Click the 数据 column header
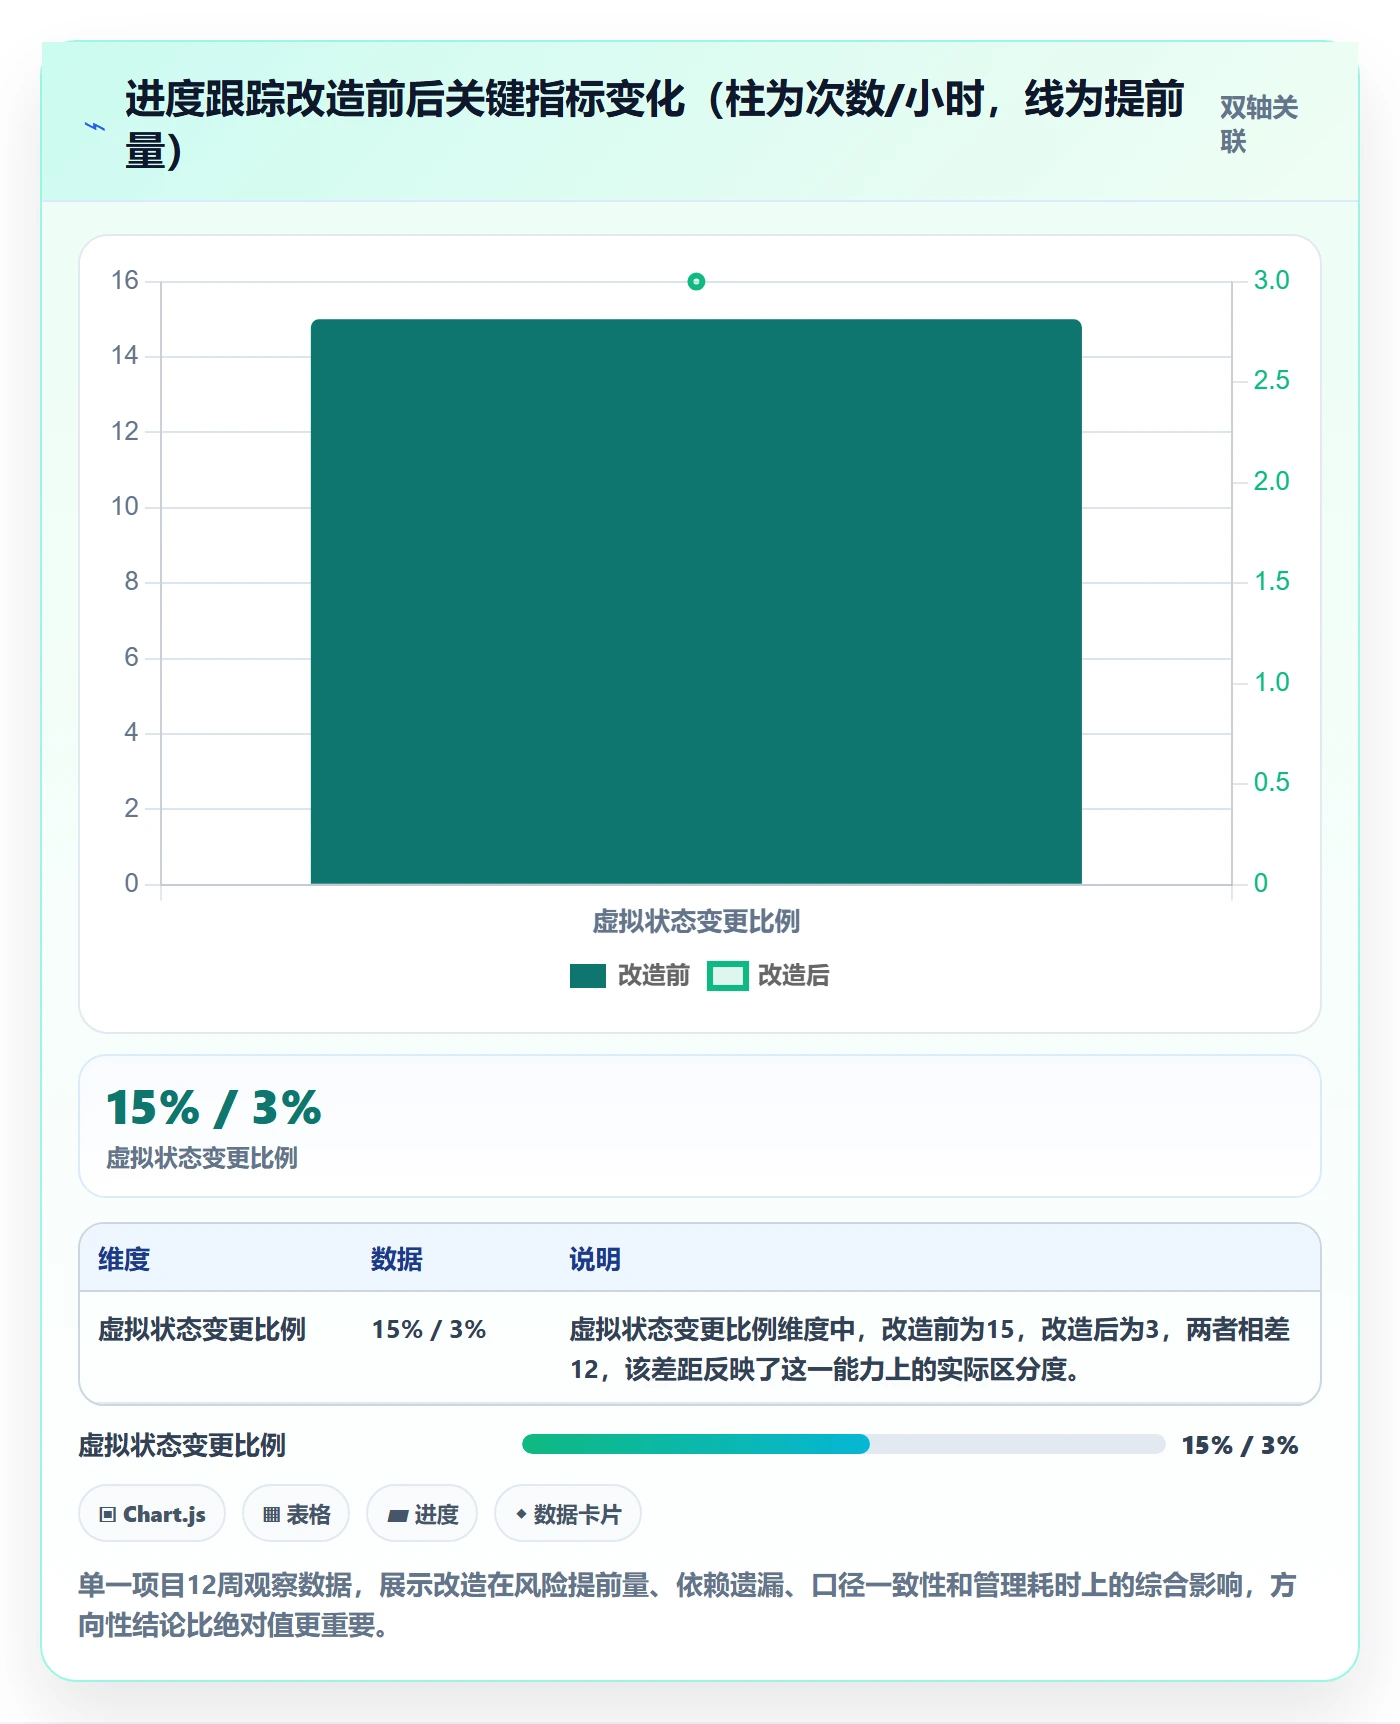Screen dimensions: 1400x1724 point(397,1259)
